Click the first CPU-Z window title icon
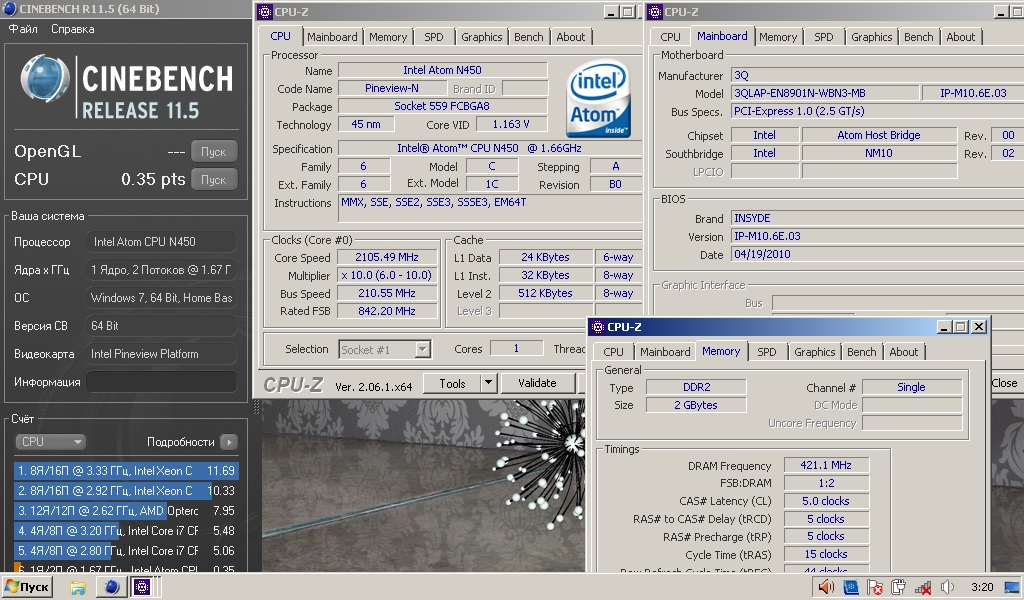Image resolution: width=1024 pixels, height=600 pixels. (x=264, y=11)
